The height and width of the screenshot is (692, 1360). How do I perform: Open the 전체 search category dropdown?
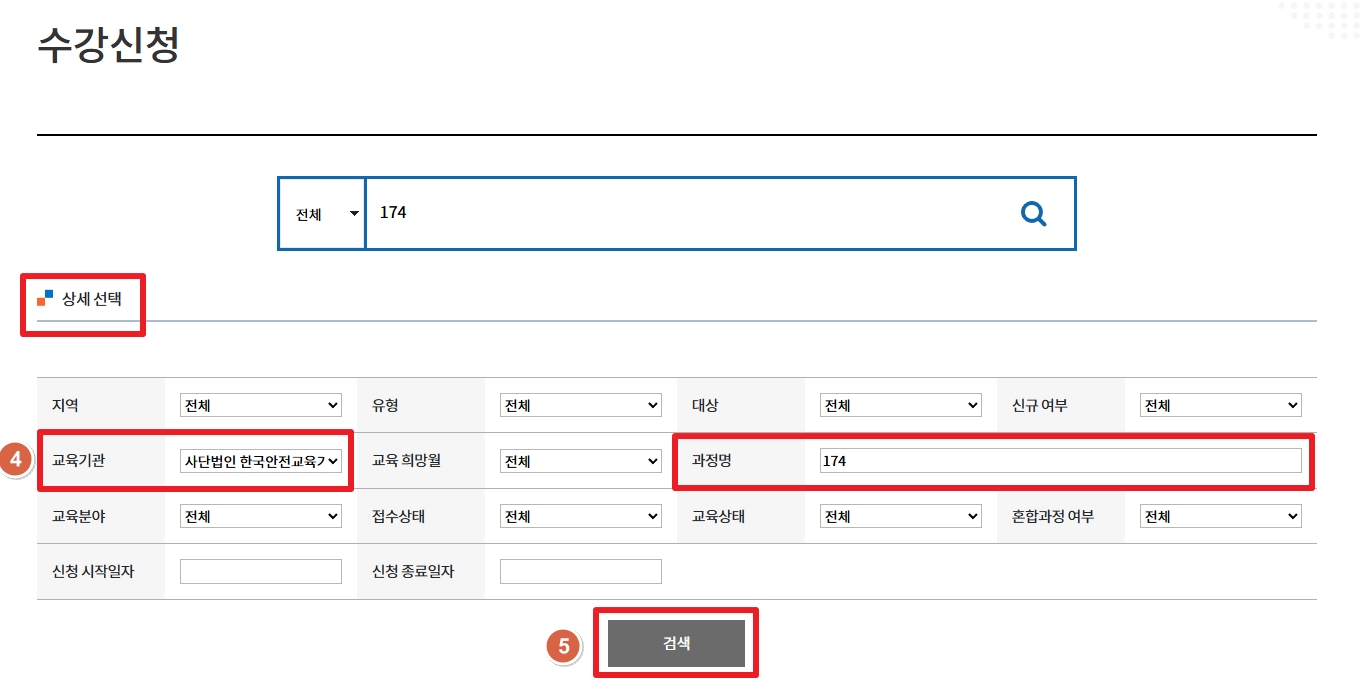click(x=323, y=214)
